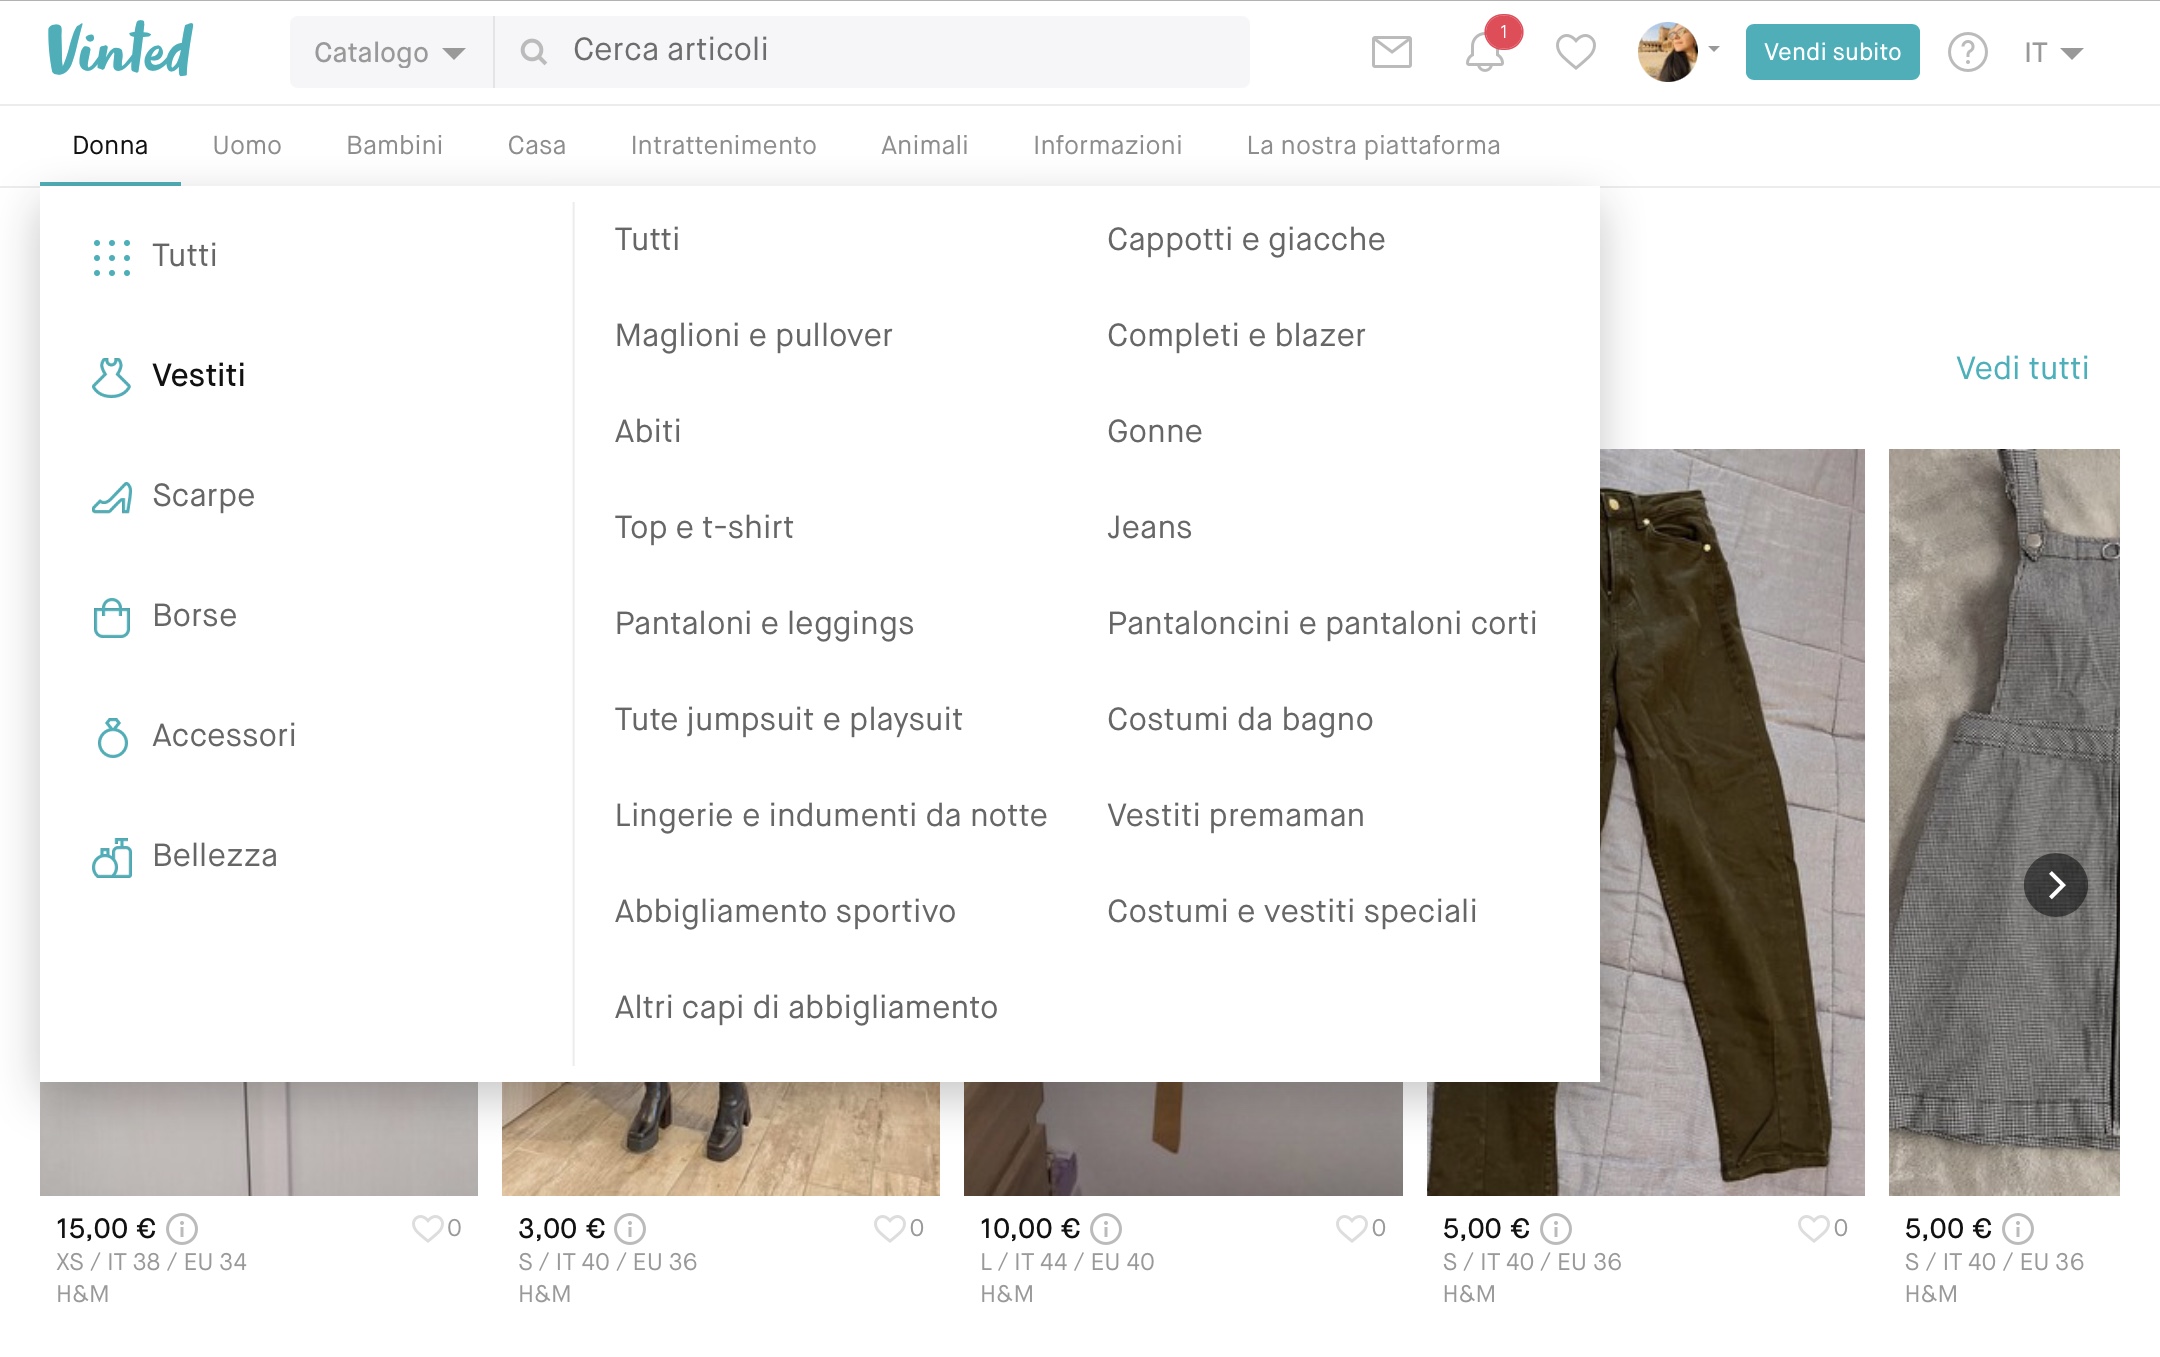Open the messages envelope icon
The height and width of the screenshot is (1357, 2160).
pyautogui.click(x=1391, y=52)
